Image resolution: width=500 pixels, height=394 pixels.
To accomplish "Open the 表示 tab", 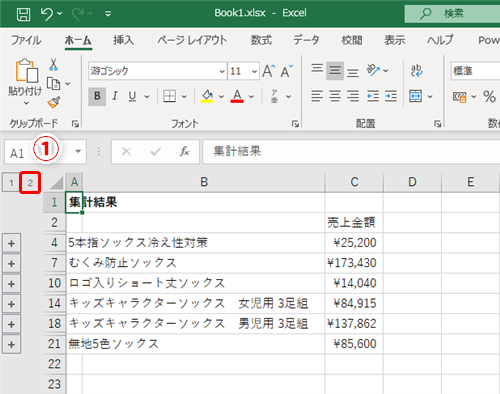I will (x=395, y=41).
